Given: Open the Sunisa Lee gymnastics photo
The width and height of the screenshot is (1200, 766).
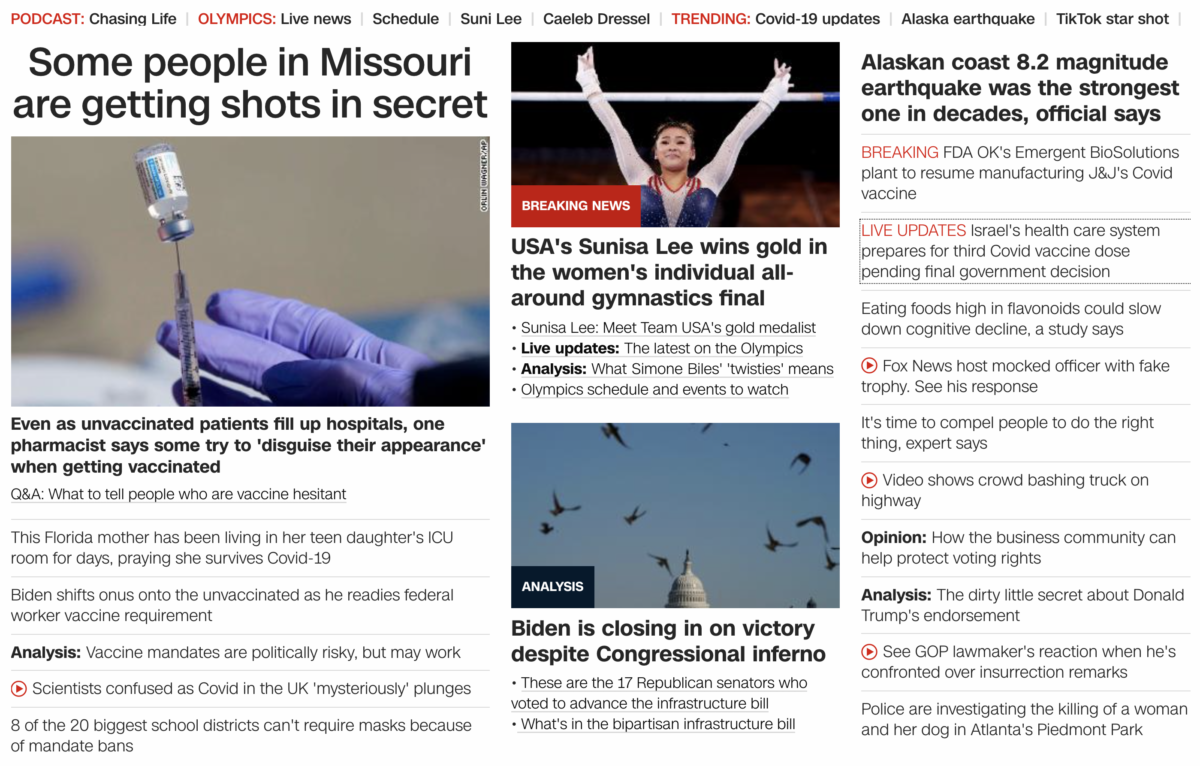Looking at the screenshot, I should (x=675, y=134).
